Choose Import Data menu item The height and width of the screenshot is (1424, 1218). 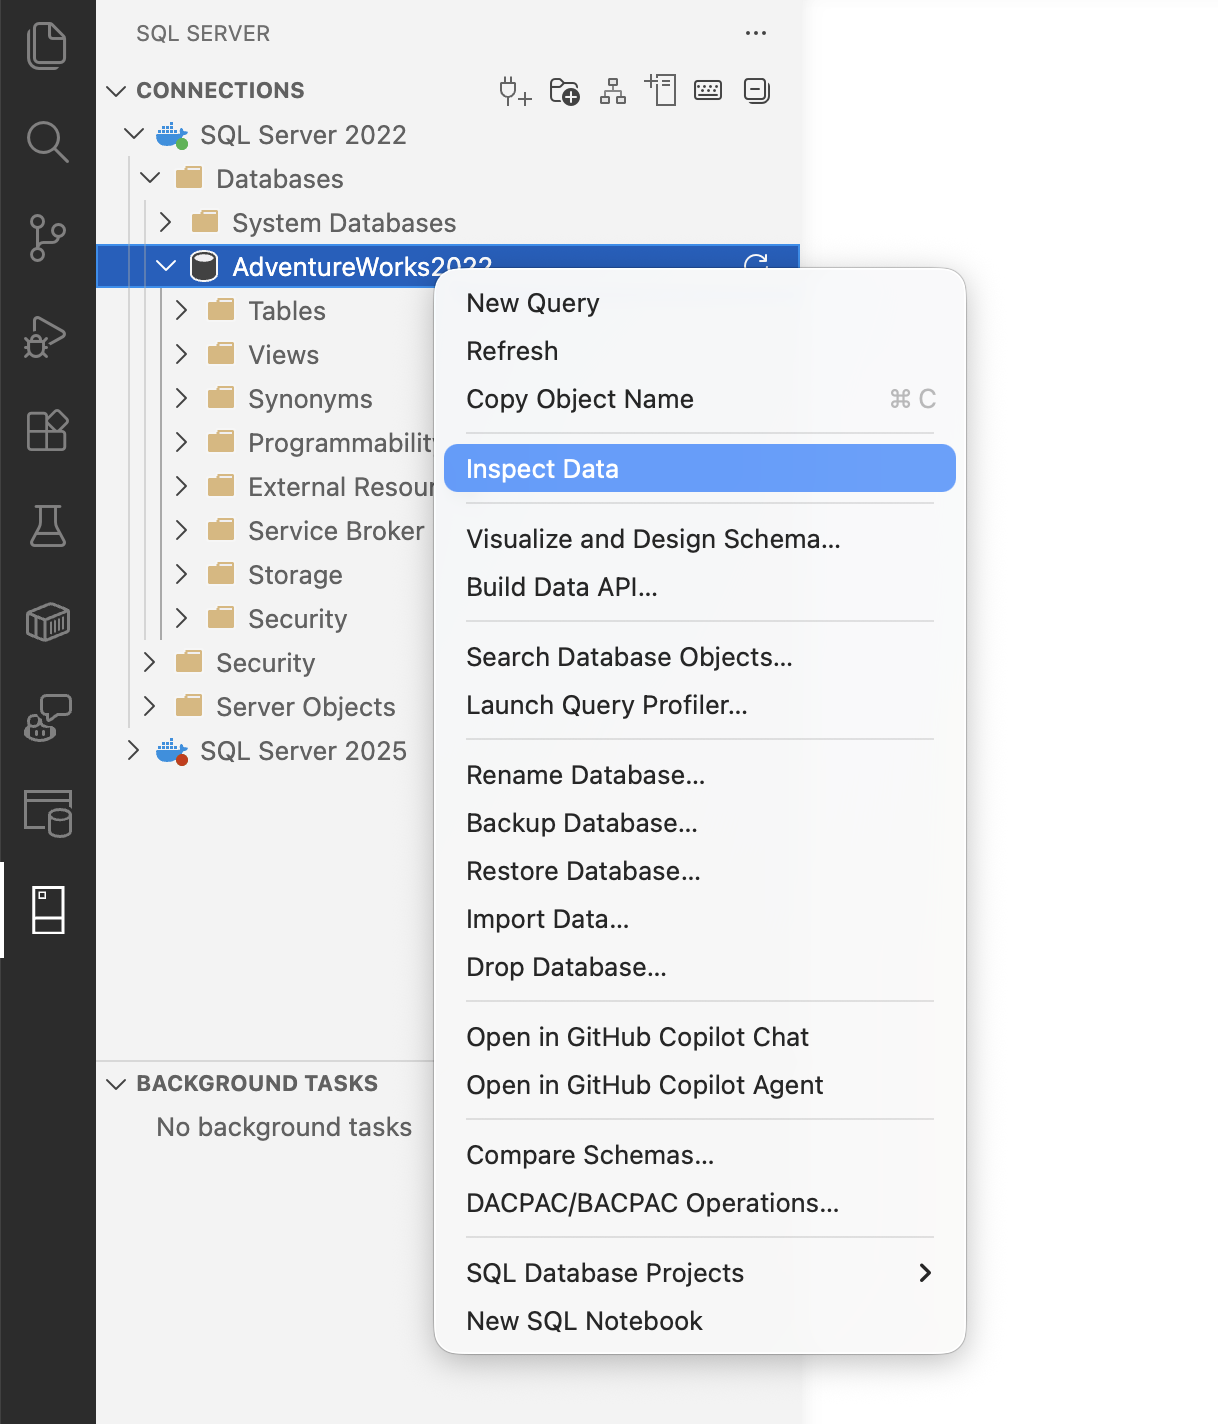click(x=699, y=919)
